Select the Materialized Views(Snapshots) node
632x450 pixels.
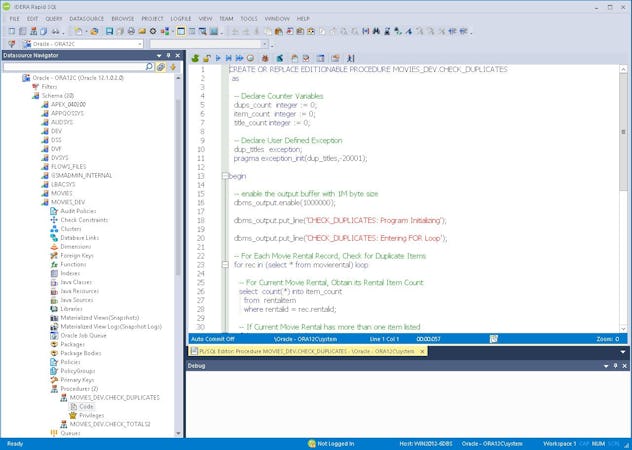tap(100, 318)
